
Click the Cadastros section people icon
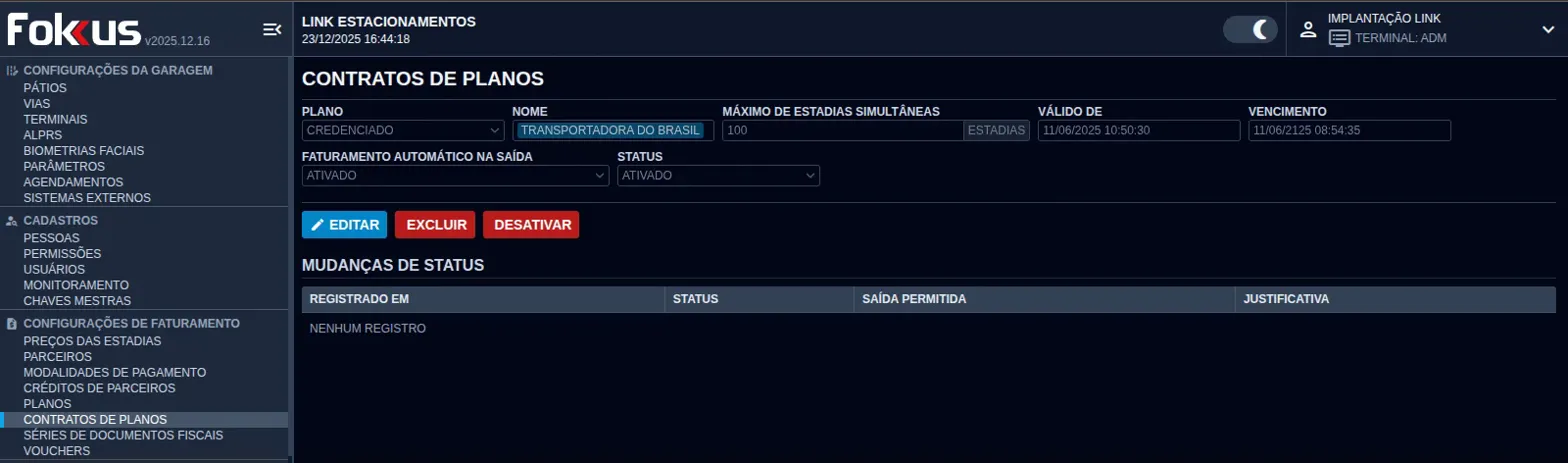[x=12, y=220]
